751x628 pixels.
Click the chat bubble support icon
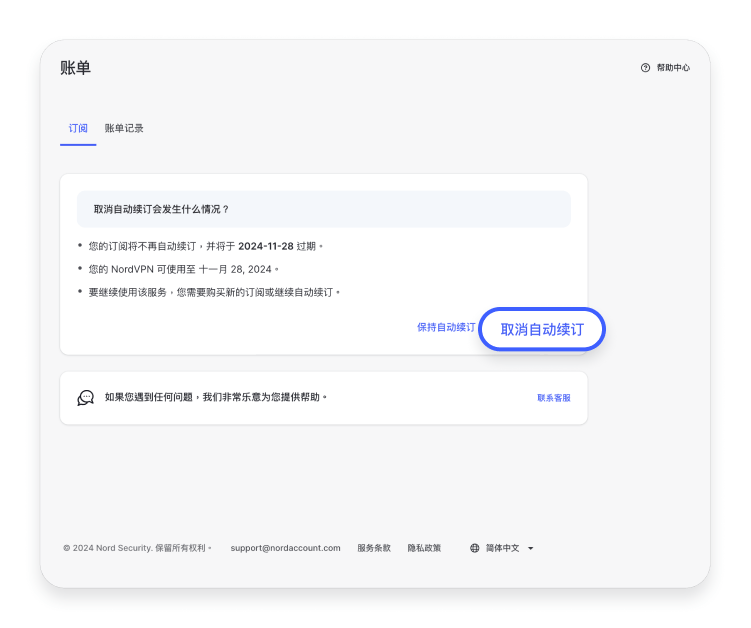[86, 398]
